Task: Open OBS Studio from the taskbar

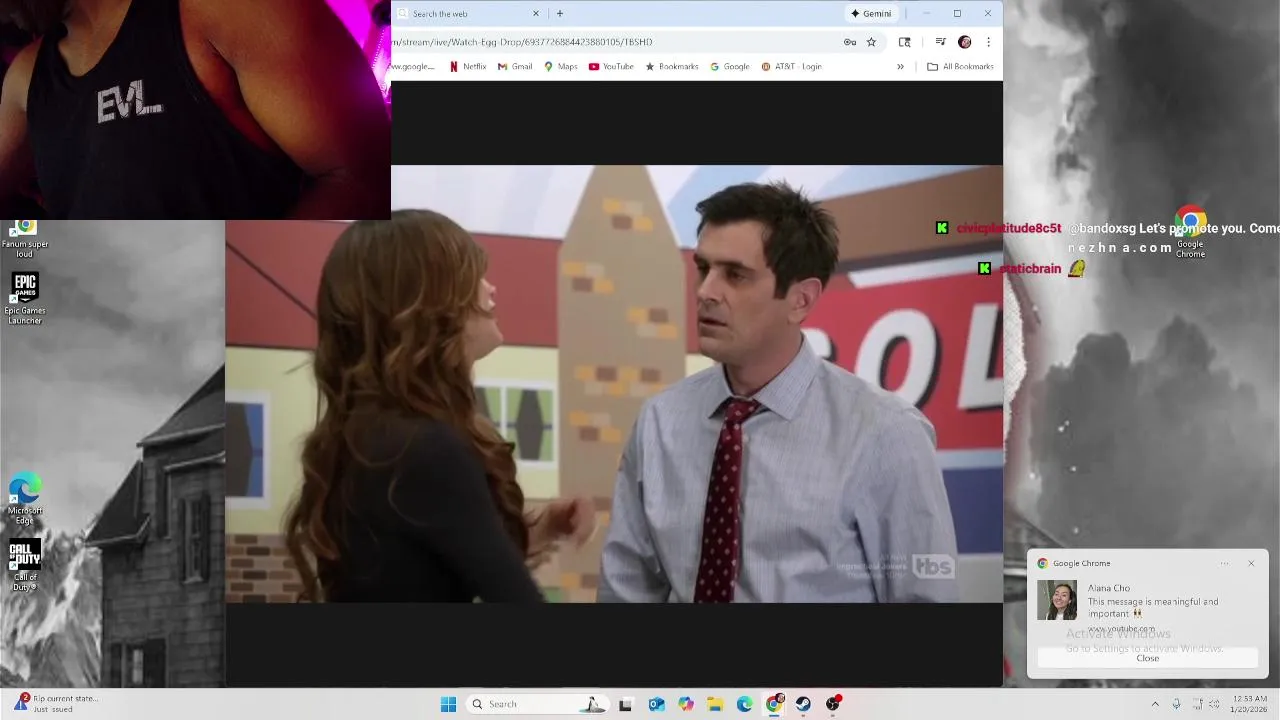Action: [833, 704]
